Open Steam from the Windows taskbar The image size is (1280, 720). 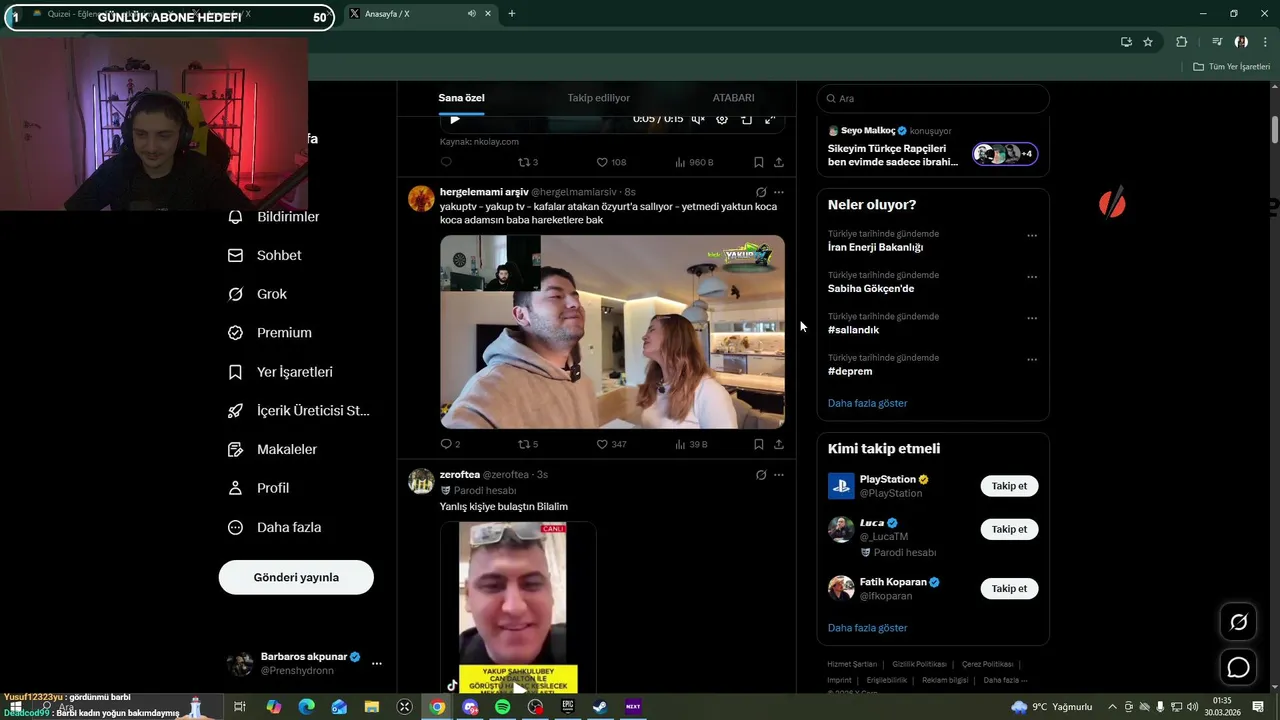pyautogui.click(x=600, y=707)
